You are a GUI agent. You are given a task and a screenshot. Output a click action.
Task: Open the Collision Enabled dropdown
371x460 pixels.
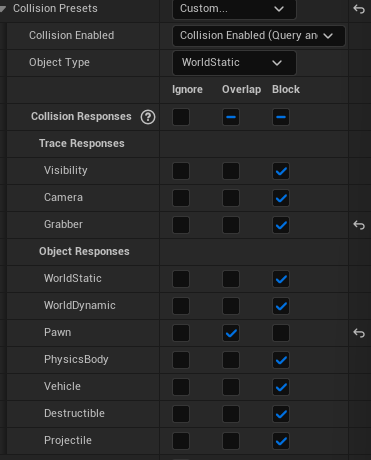259,36
